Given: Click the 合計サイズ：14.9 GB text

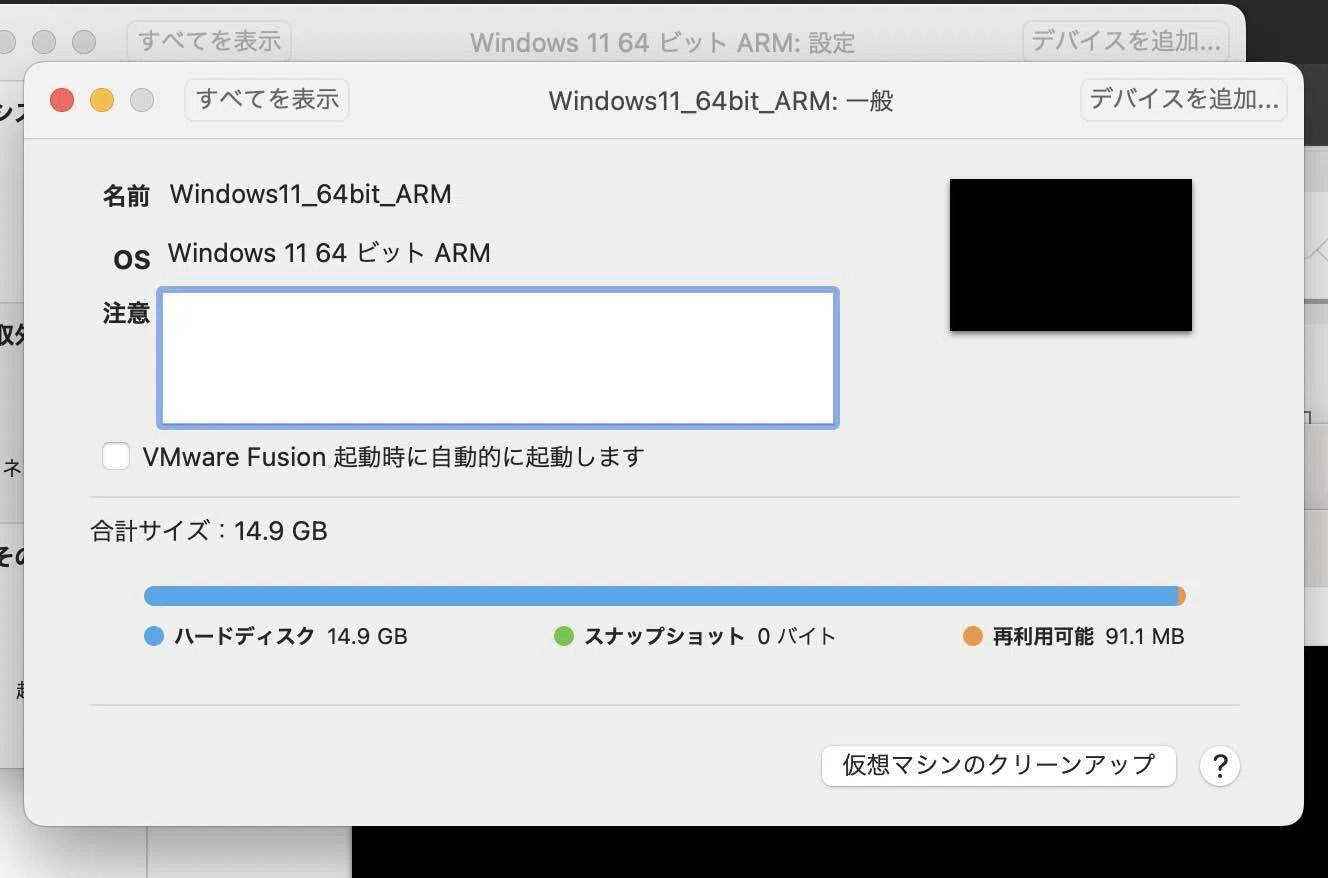Looking at the screenshot, I should (x=209, y=531).
